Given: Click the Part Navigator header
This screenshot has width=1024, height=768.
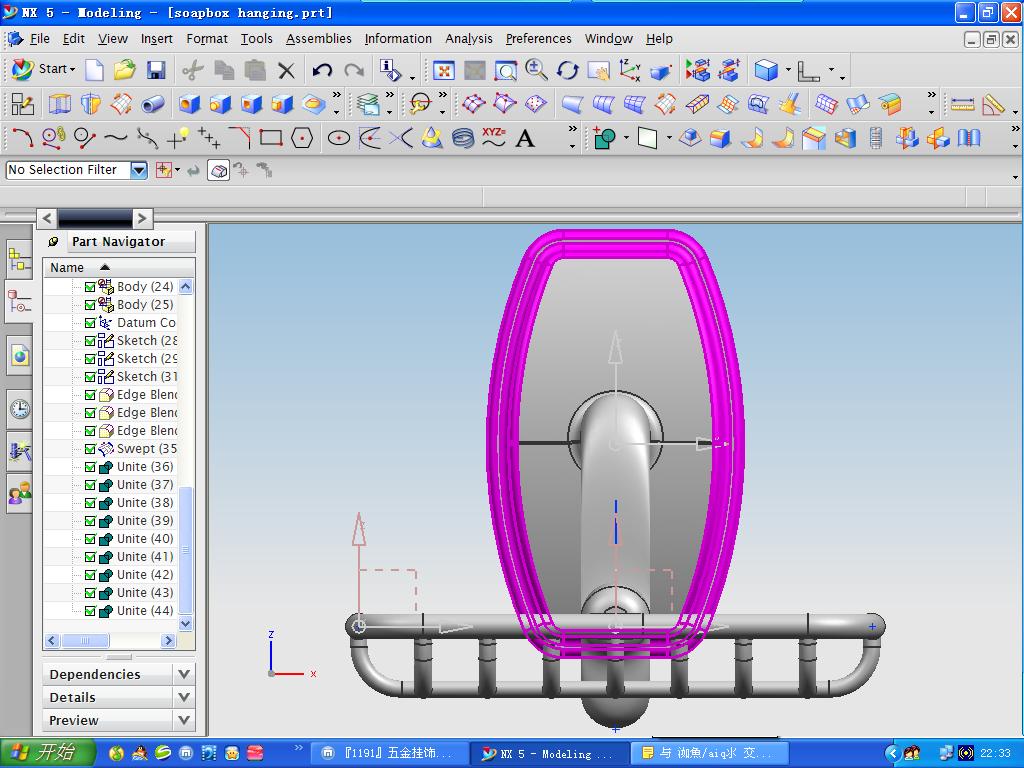Looking at the screenshot, I should tap(118, 242).
